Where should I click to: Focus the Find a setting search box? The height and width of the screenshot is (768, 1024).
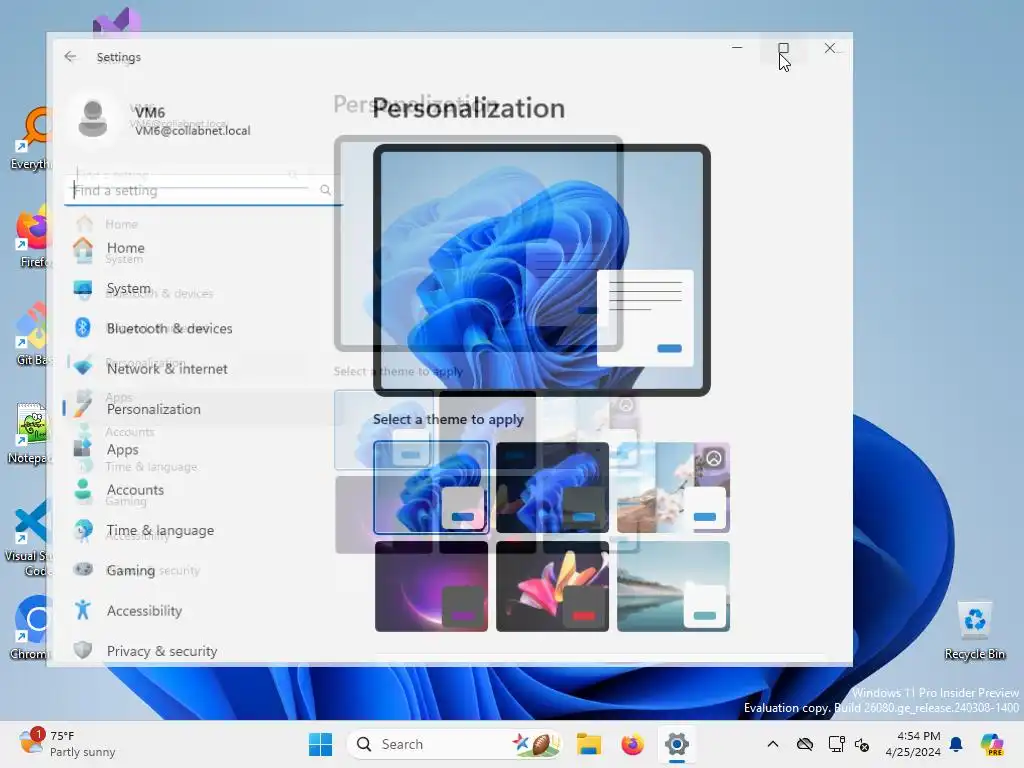coord(202,191)
